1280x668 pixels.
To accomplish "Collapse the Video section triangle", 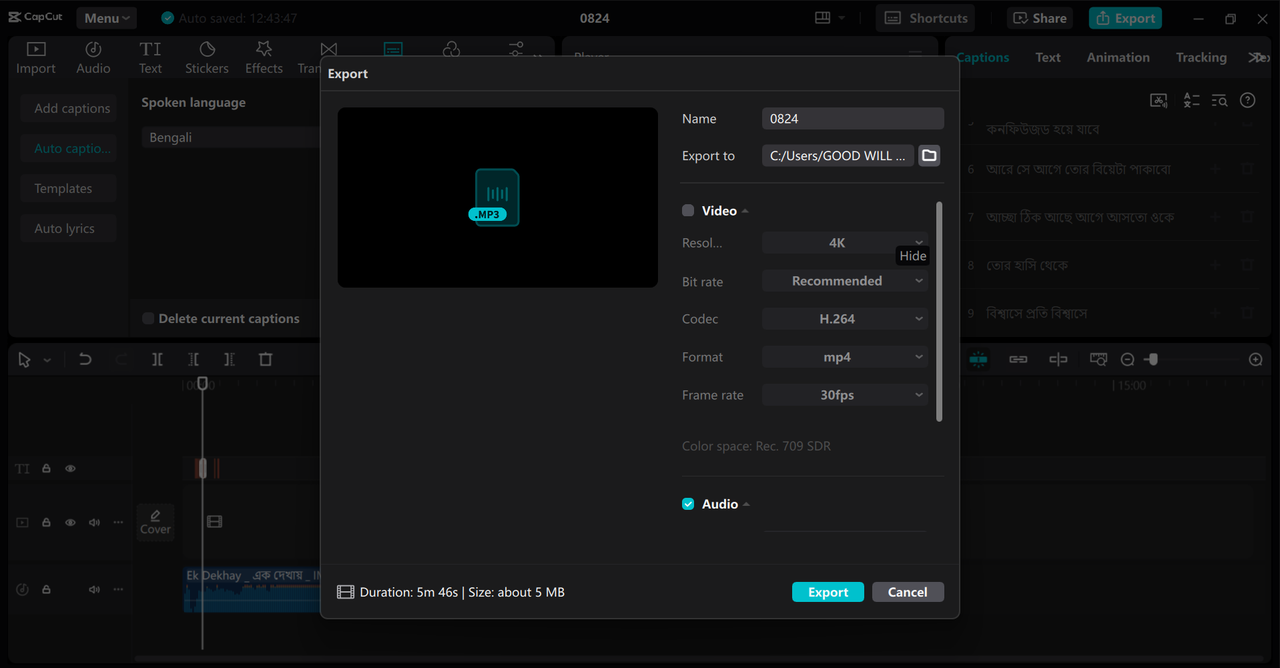I will (x=746, y=211).
